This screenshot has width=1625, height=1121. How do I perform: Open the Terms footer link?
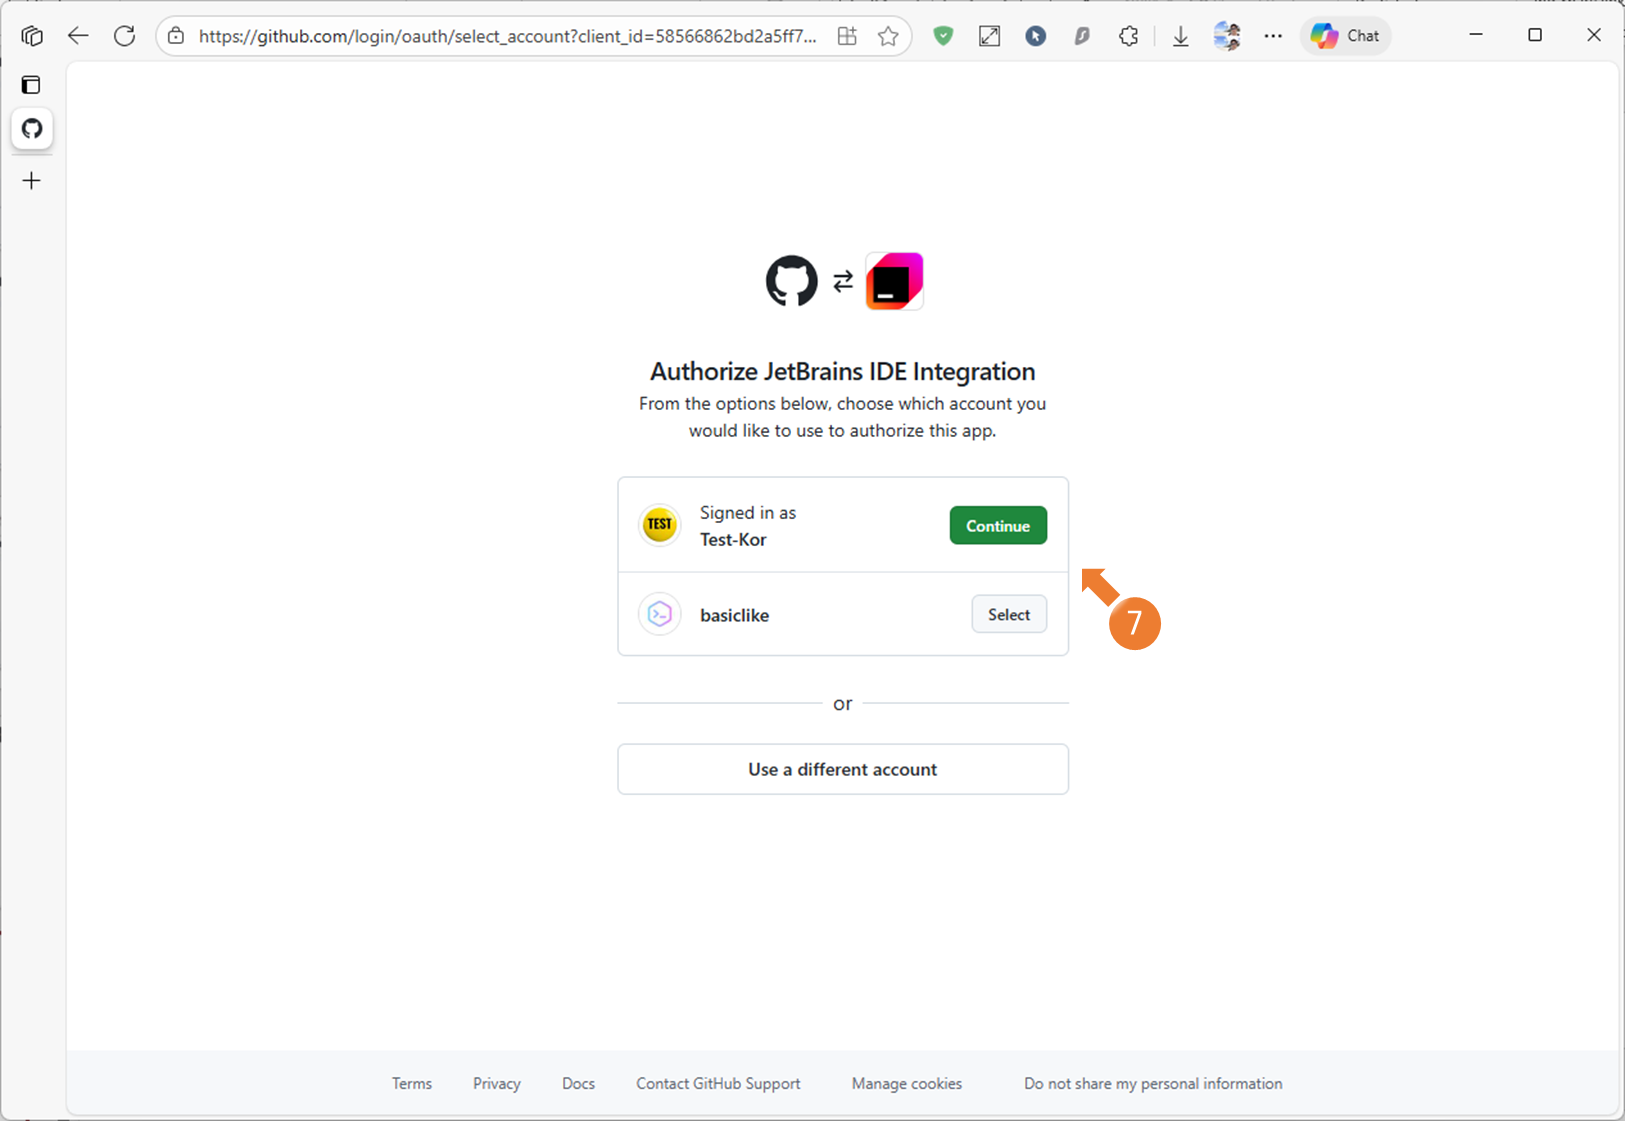412,1083
